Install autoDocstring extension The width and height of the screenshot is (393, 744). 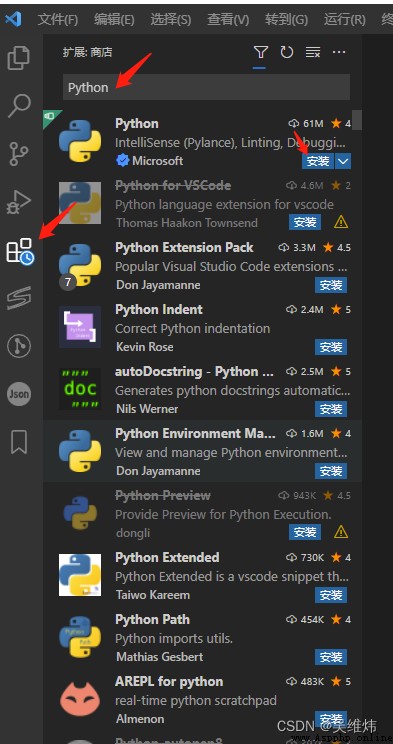click(x=331, y=409)
